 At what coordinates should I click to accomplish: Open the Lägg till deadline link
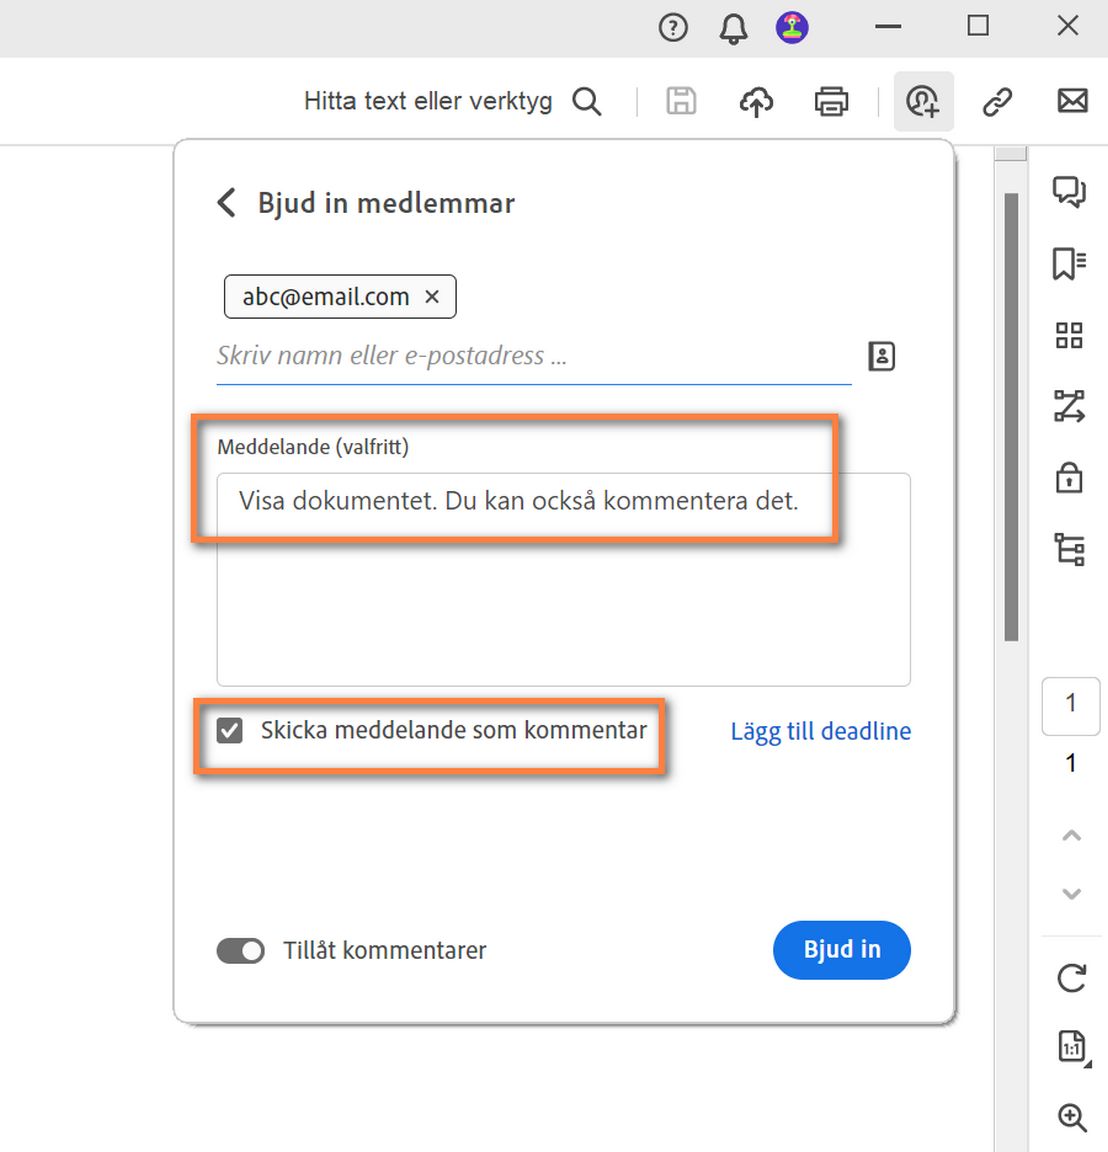click(820, 731)
